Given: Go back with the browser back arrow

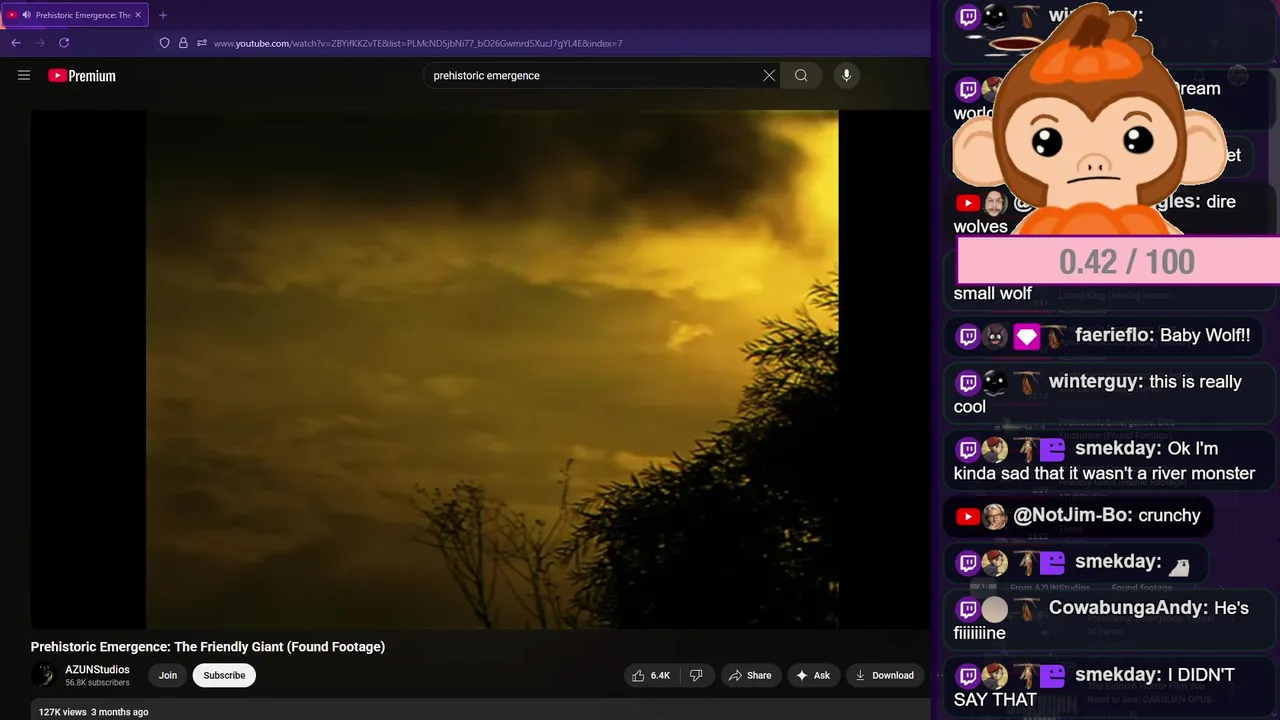Looking at the screenshot, I should [16, 43].
